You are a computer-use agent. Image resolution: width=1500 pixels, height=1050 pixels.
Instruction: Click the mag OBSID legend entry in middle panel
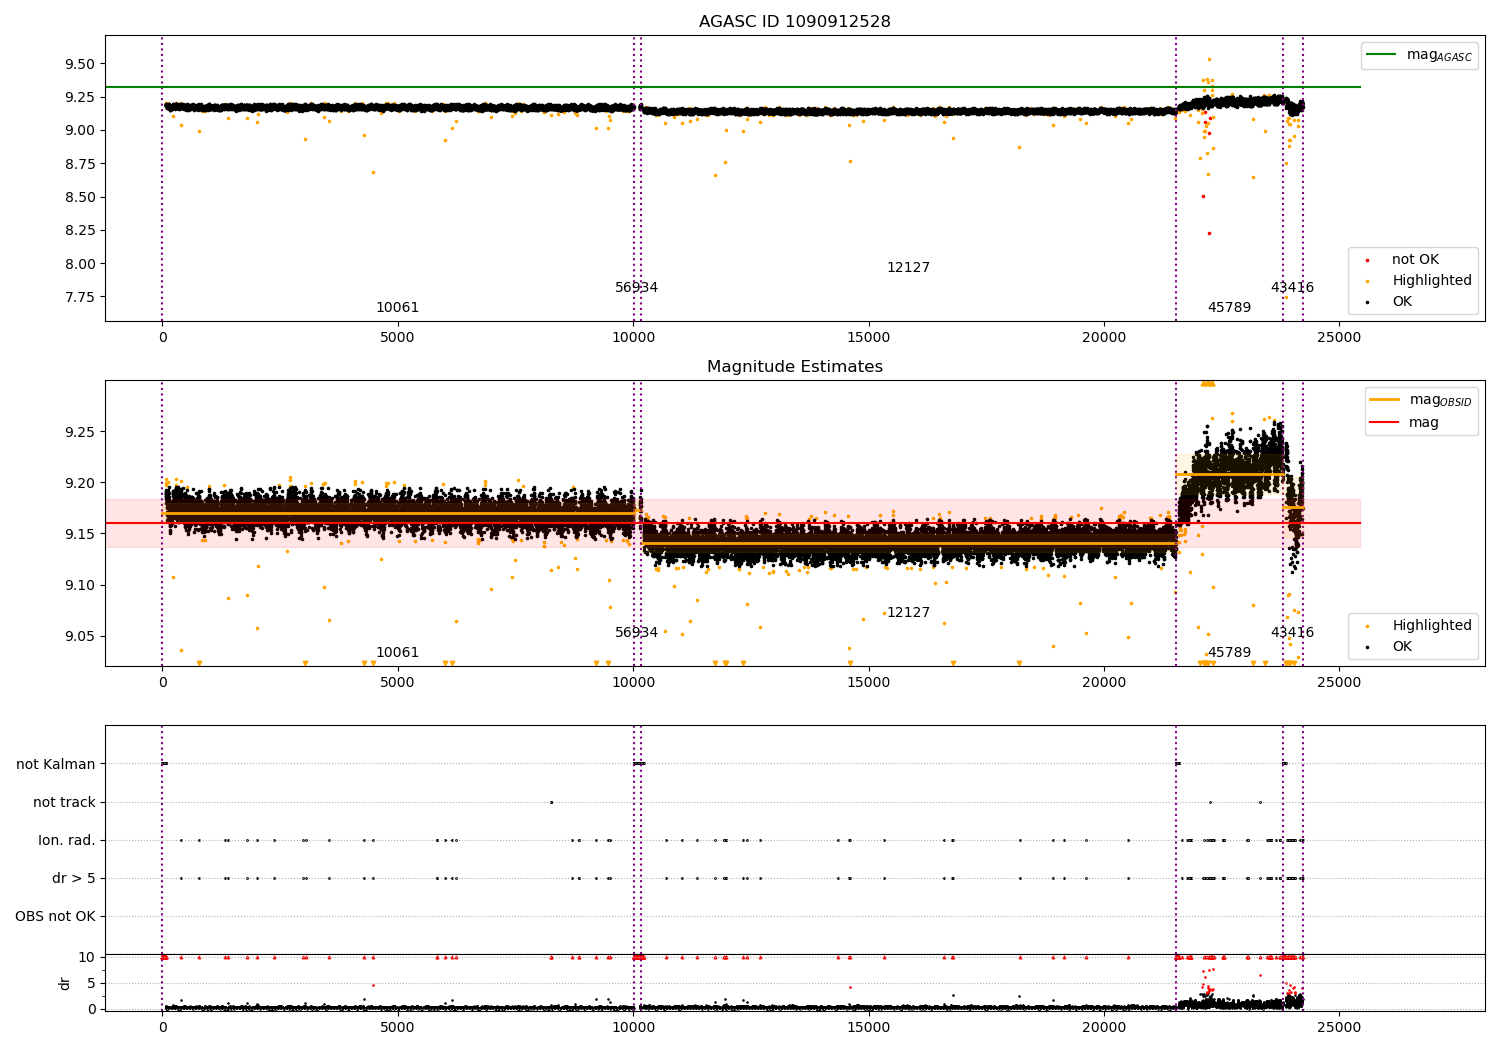tap(1420, 400)
